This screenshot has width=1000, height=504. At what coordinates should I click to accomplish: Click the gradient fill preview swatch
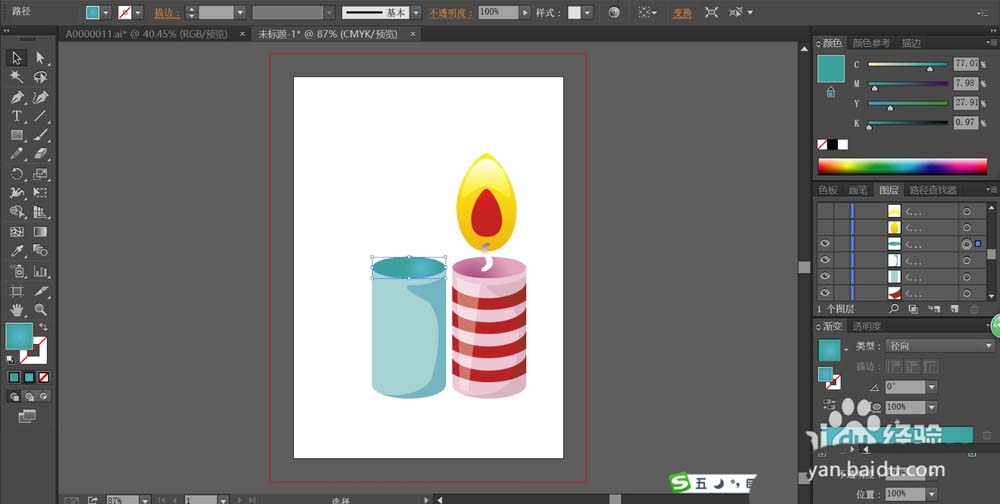point(830,350)
